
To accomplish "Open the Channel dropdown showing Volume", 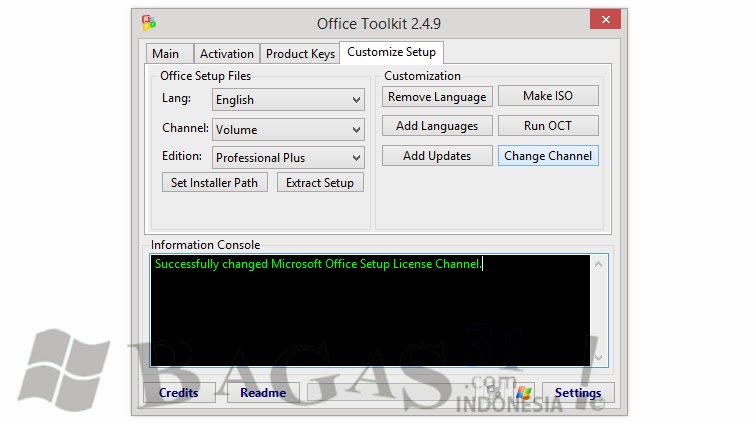I will pyautogui.click(x=288, y=129).
